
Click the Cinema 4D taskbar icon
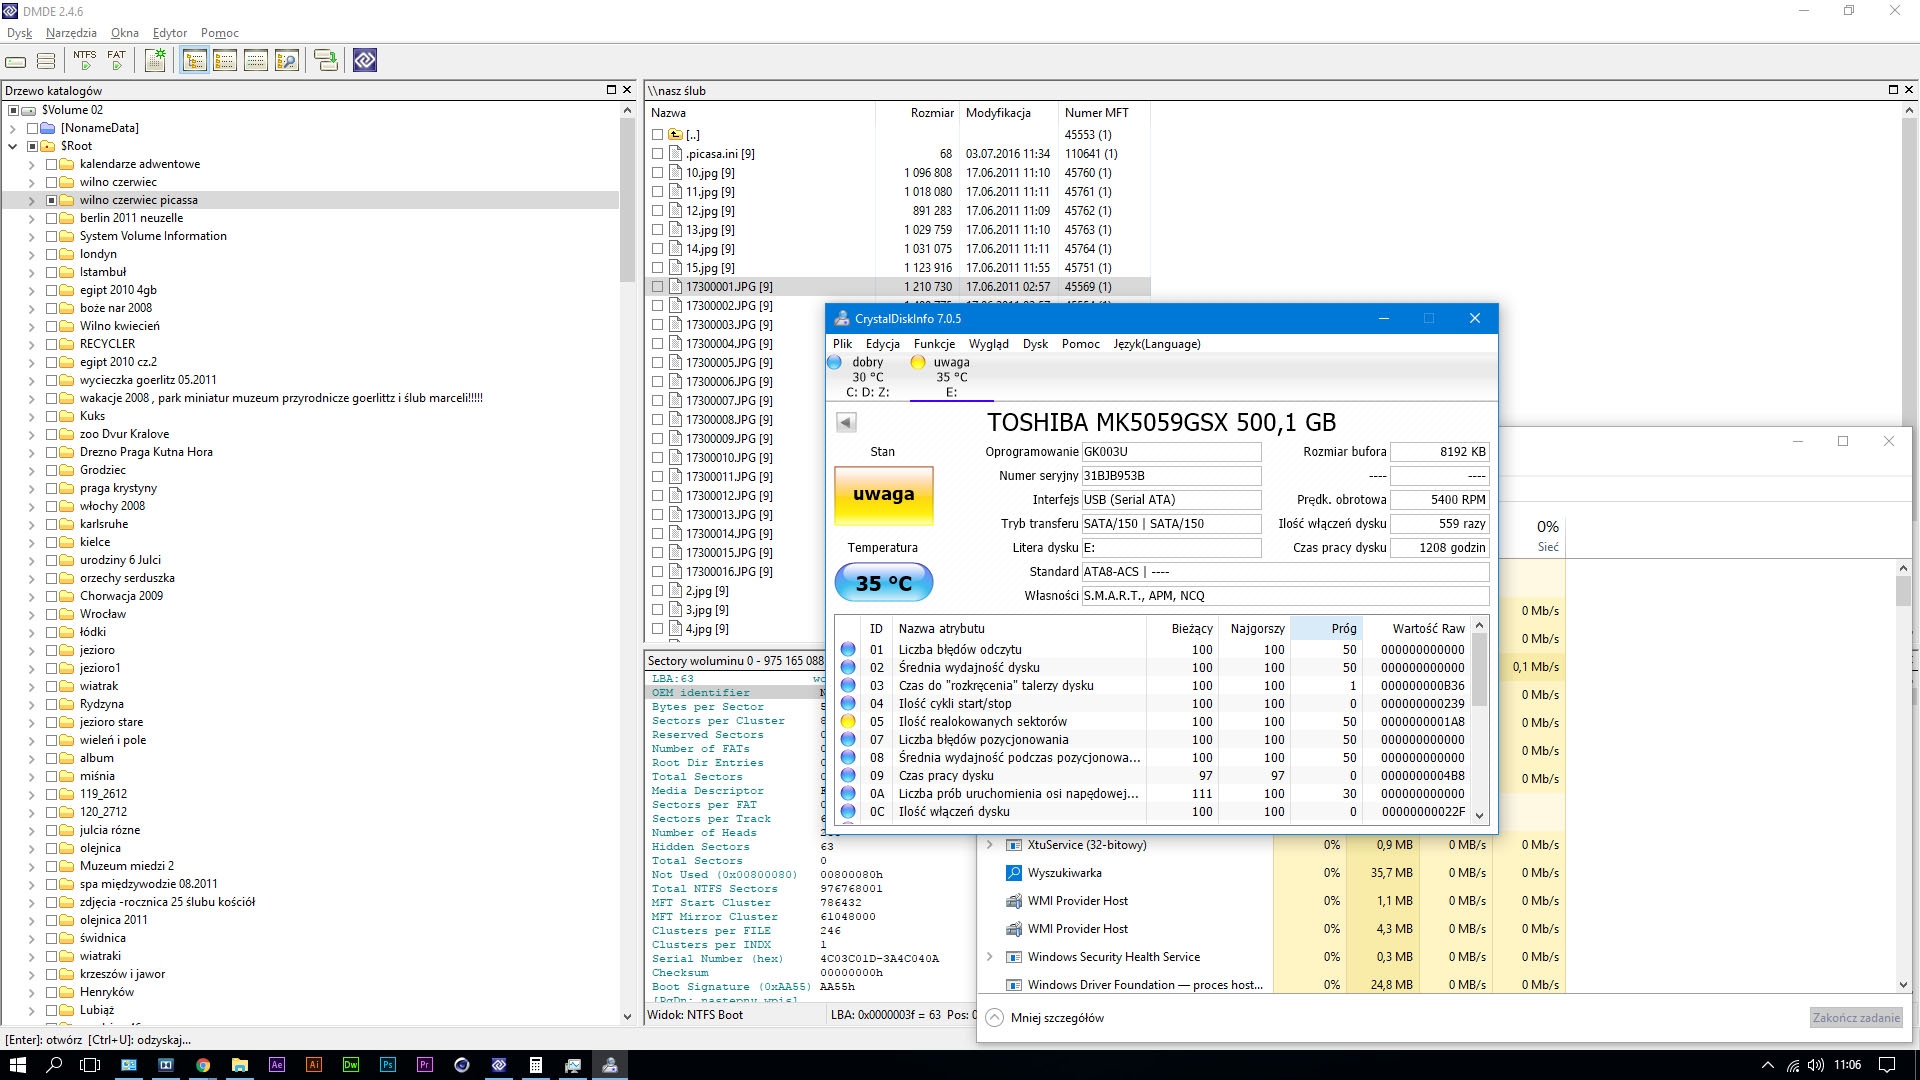(x=462, y=1065)
